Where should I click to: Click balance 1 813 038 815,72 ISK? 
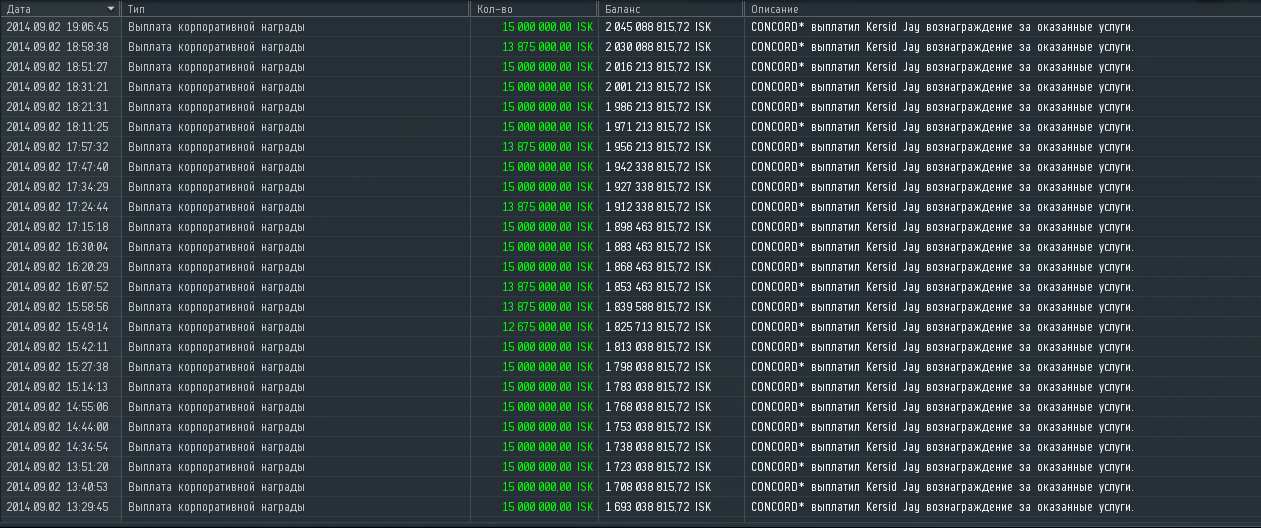pyautogui.click(x=658, y=347)
